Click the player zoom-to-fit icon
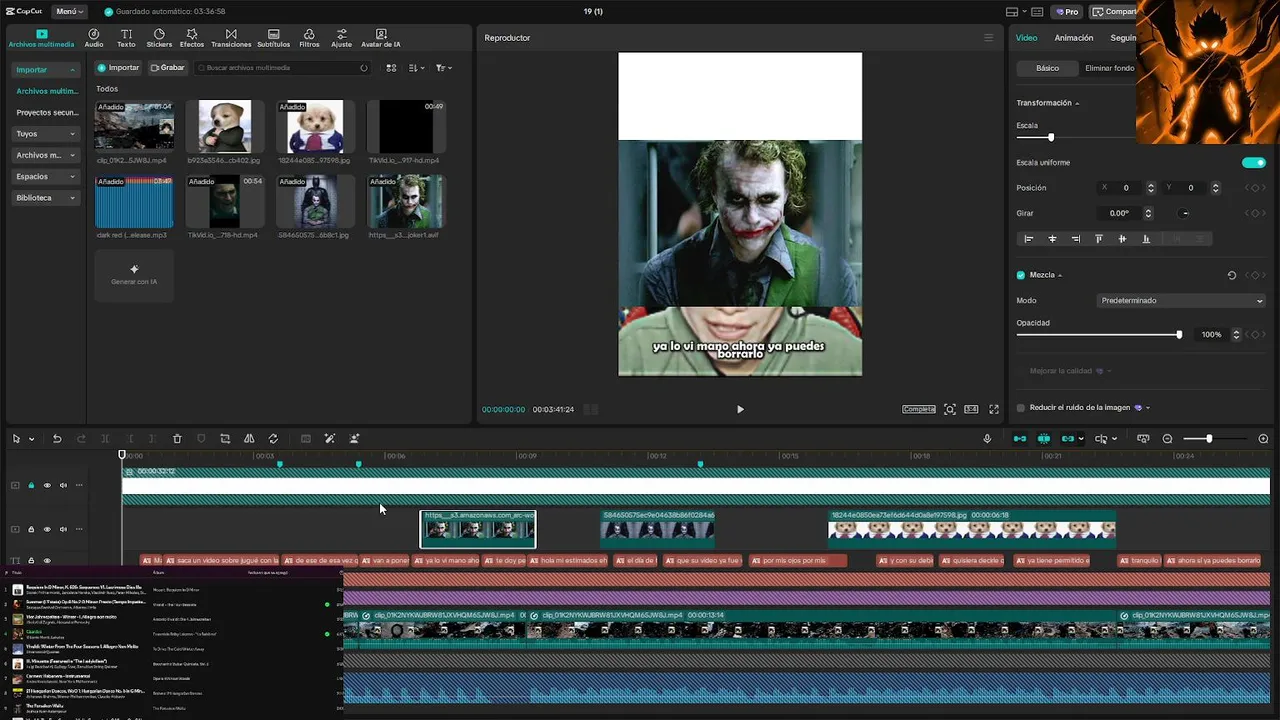The image size is (1280, 720). tap(950, 409)
